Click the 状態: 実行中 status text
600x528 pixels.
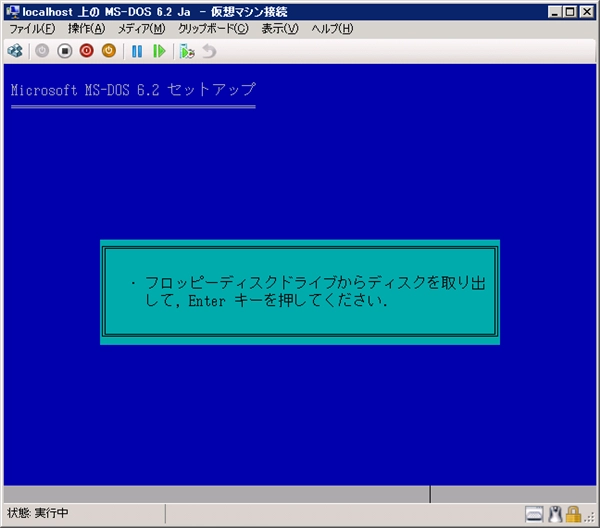38,513
